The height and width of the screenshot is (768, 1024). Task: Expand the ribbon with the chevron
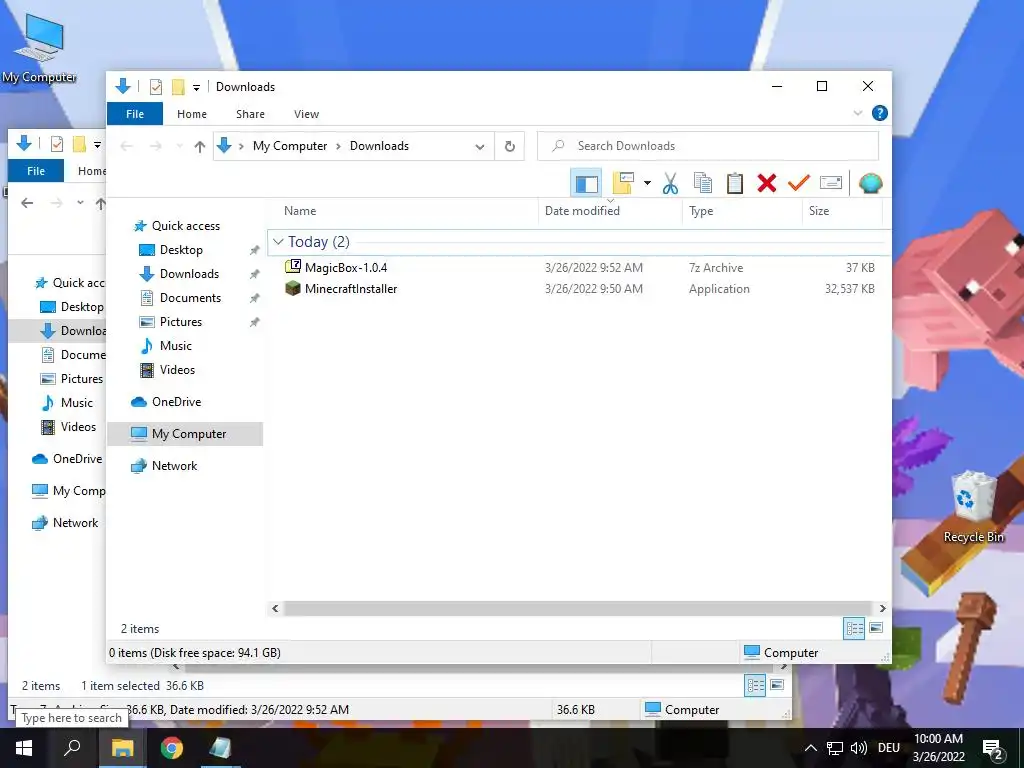[857, 113]
